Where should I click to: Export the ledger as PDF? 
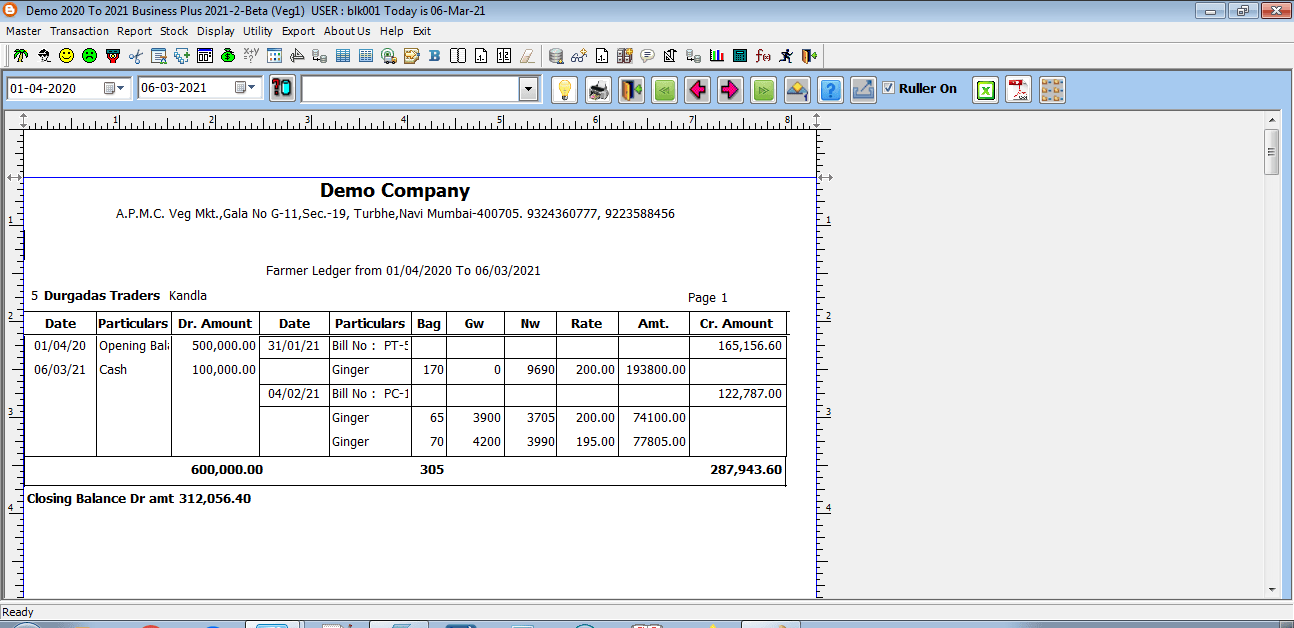click(x=1018, y=90)
